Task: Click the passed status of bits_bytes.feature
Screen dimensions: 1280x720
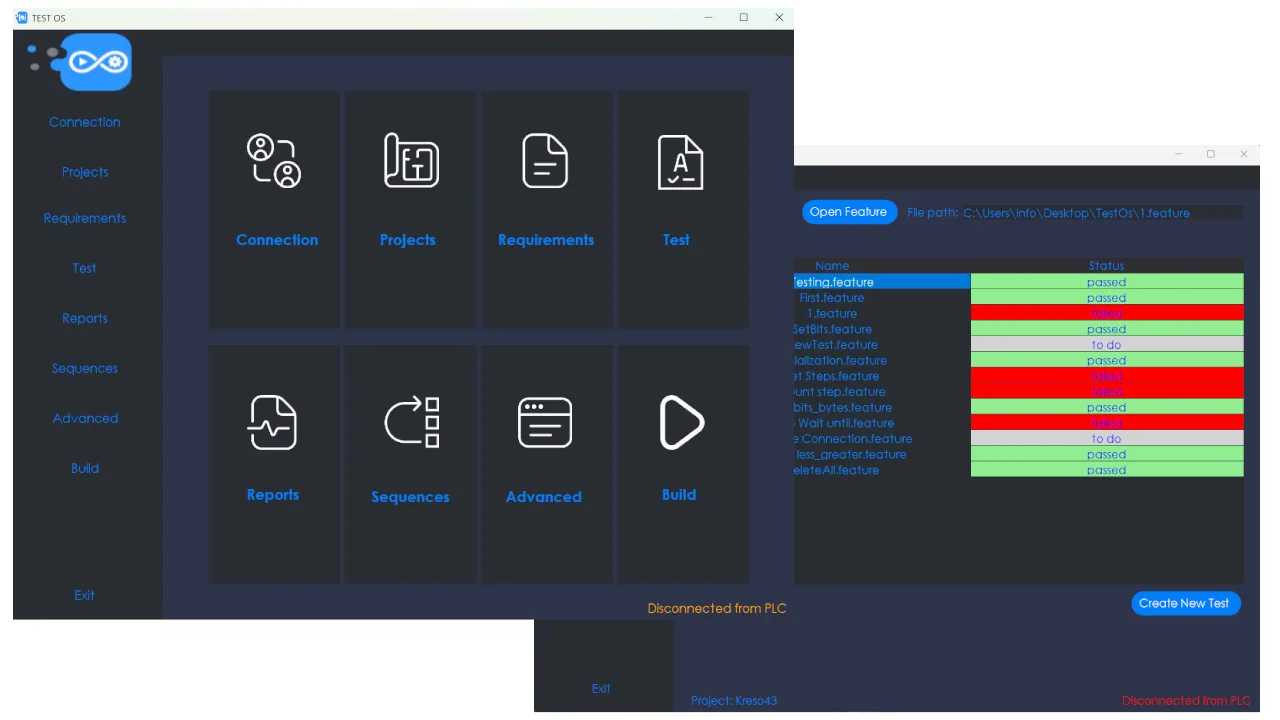Action: click(x=1107, y=407)
